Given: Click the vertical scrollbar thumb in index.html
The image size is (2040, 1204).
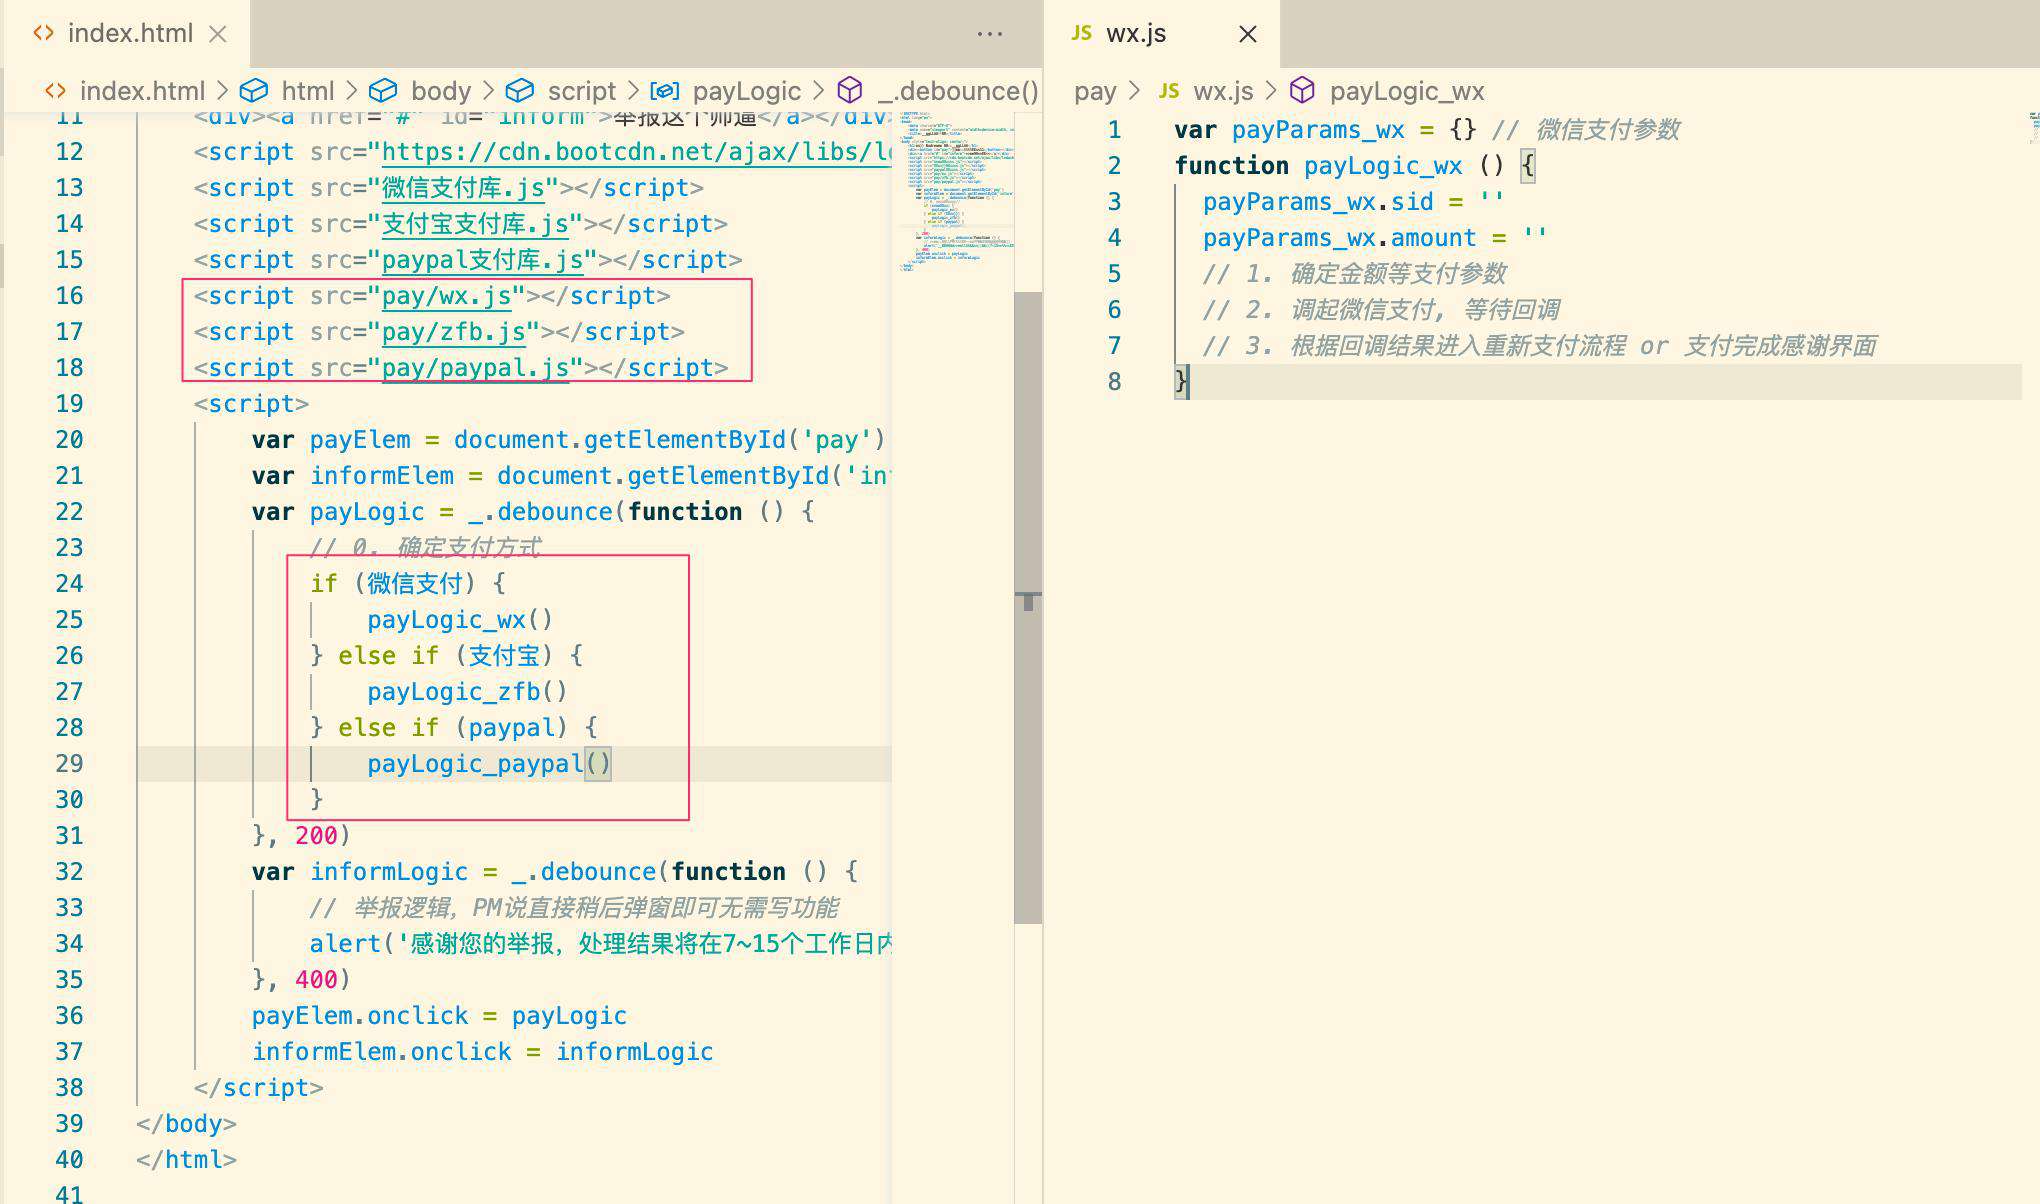Looking at the screenshot, I should click(x=1028, y=607).
